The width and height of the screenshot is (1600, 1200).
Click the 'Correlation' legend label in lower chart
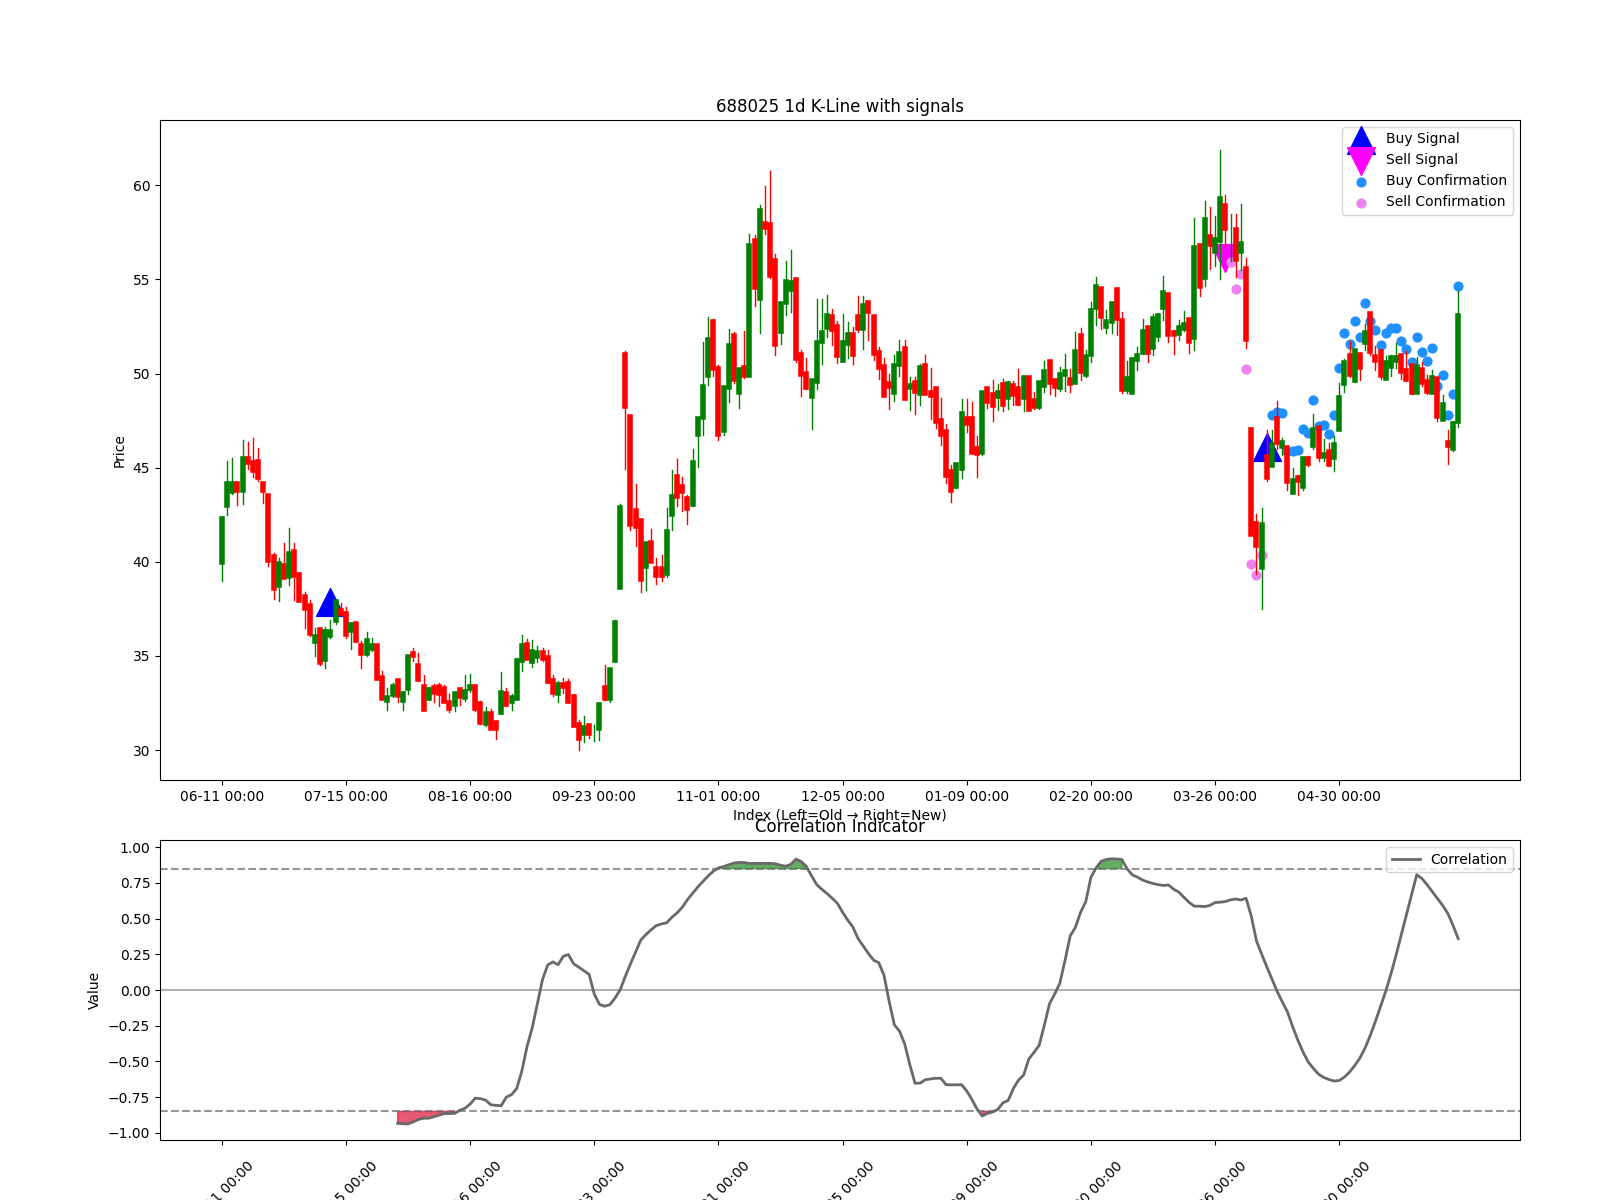point(1468,859)
